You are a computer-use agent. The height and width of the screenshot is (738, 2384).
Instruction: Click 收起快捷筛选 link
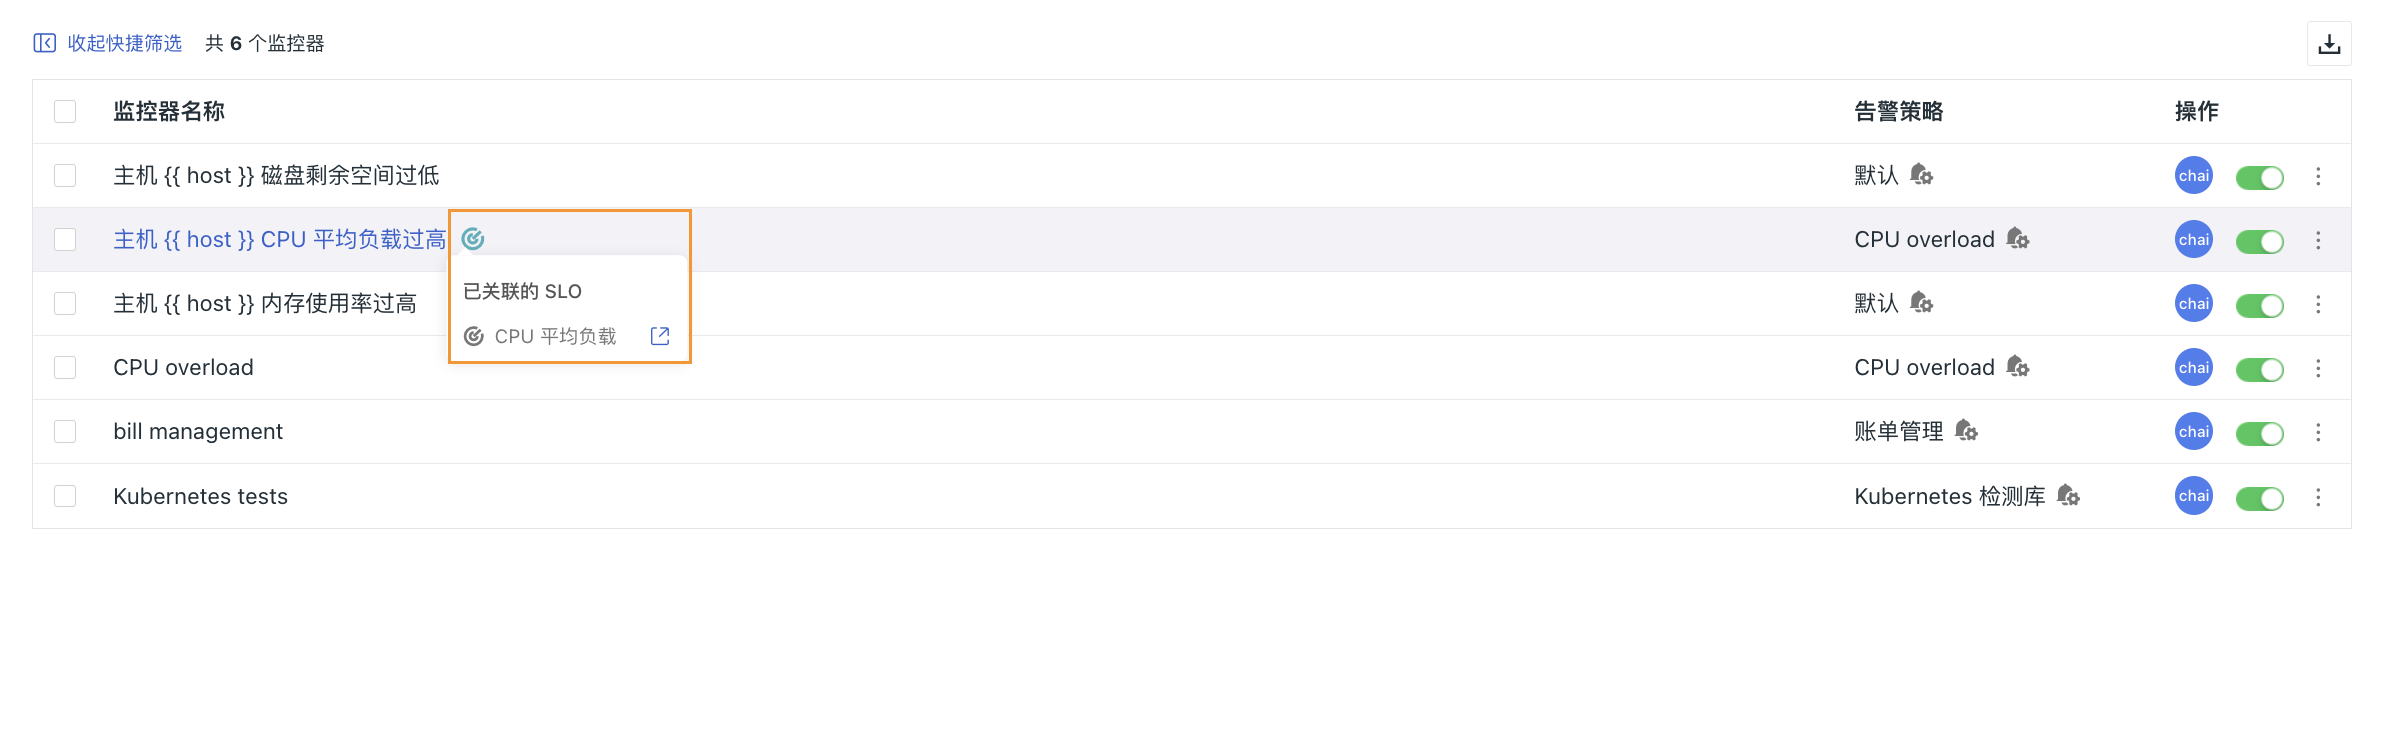(x=124, y=43)
